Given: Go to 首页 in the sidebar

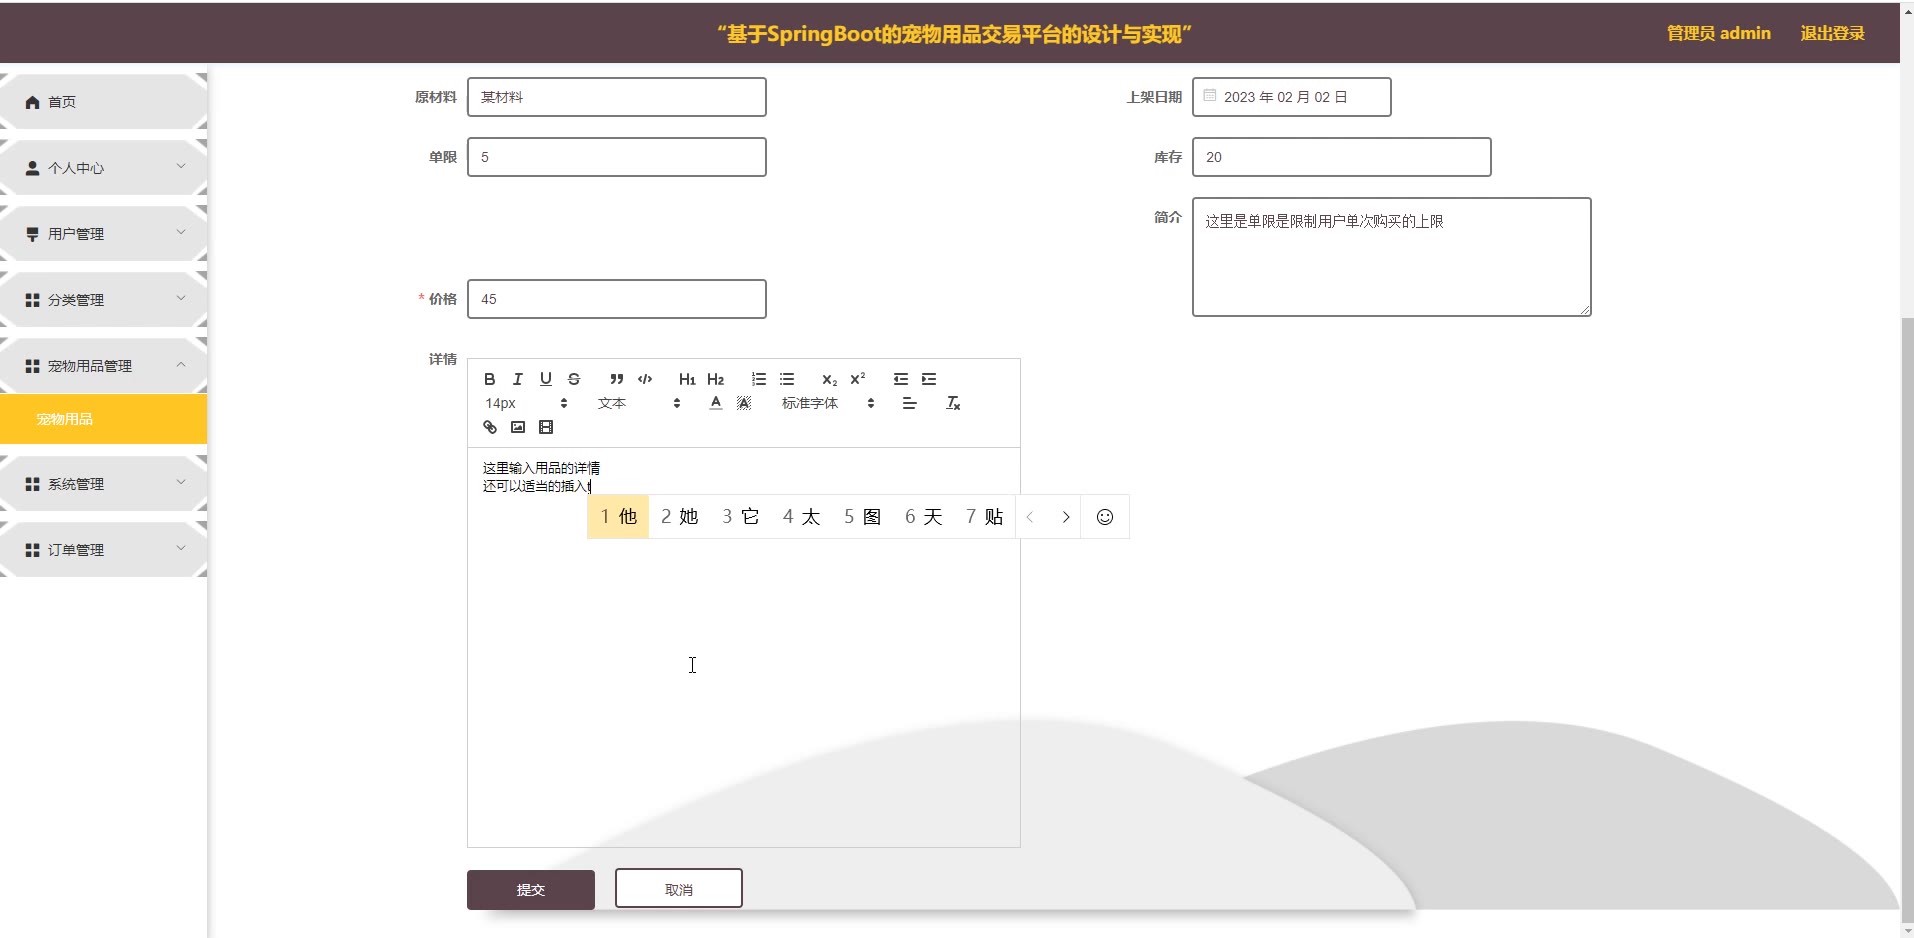Looking at the screenshot, I should (x=103, y=102).
